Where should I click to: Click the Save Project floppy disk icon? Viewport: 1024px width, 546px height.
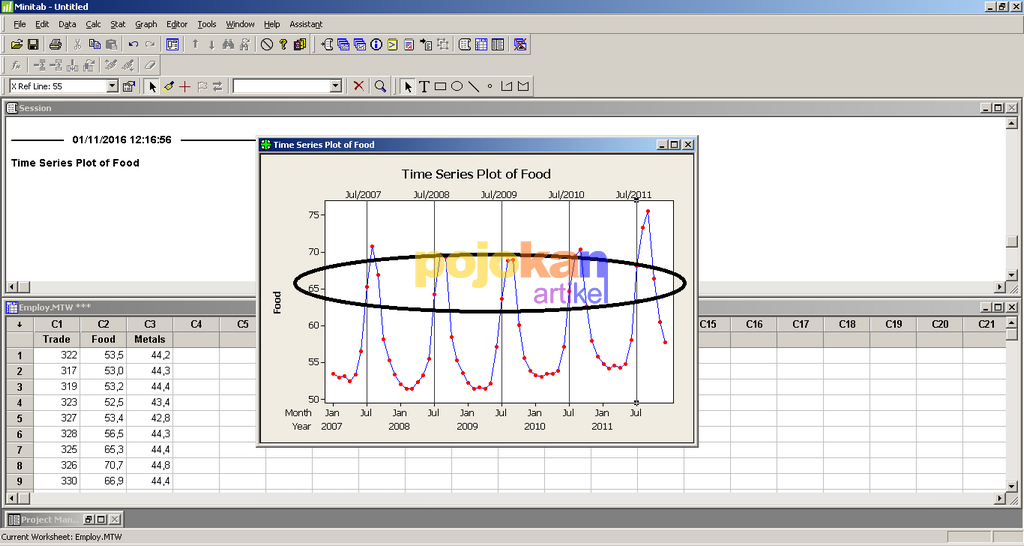pos(33,44)
